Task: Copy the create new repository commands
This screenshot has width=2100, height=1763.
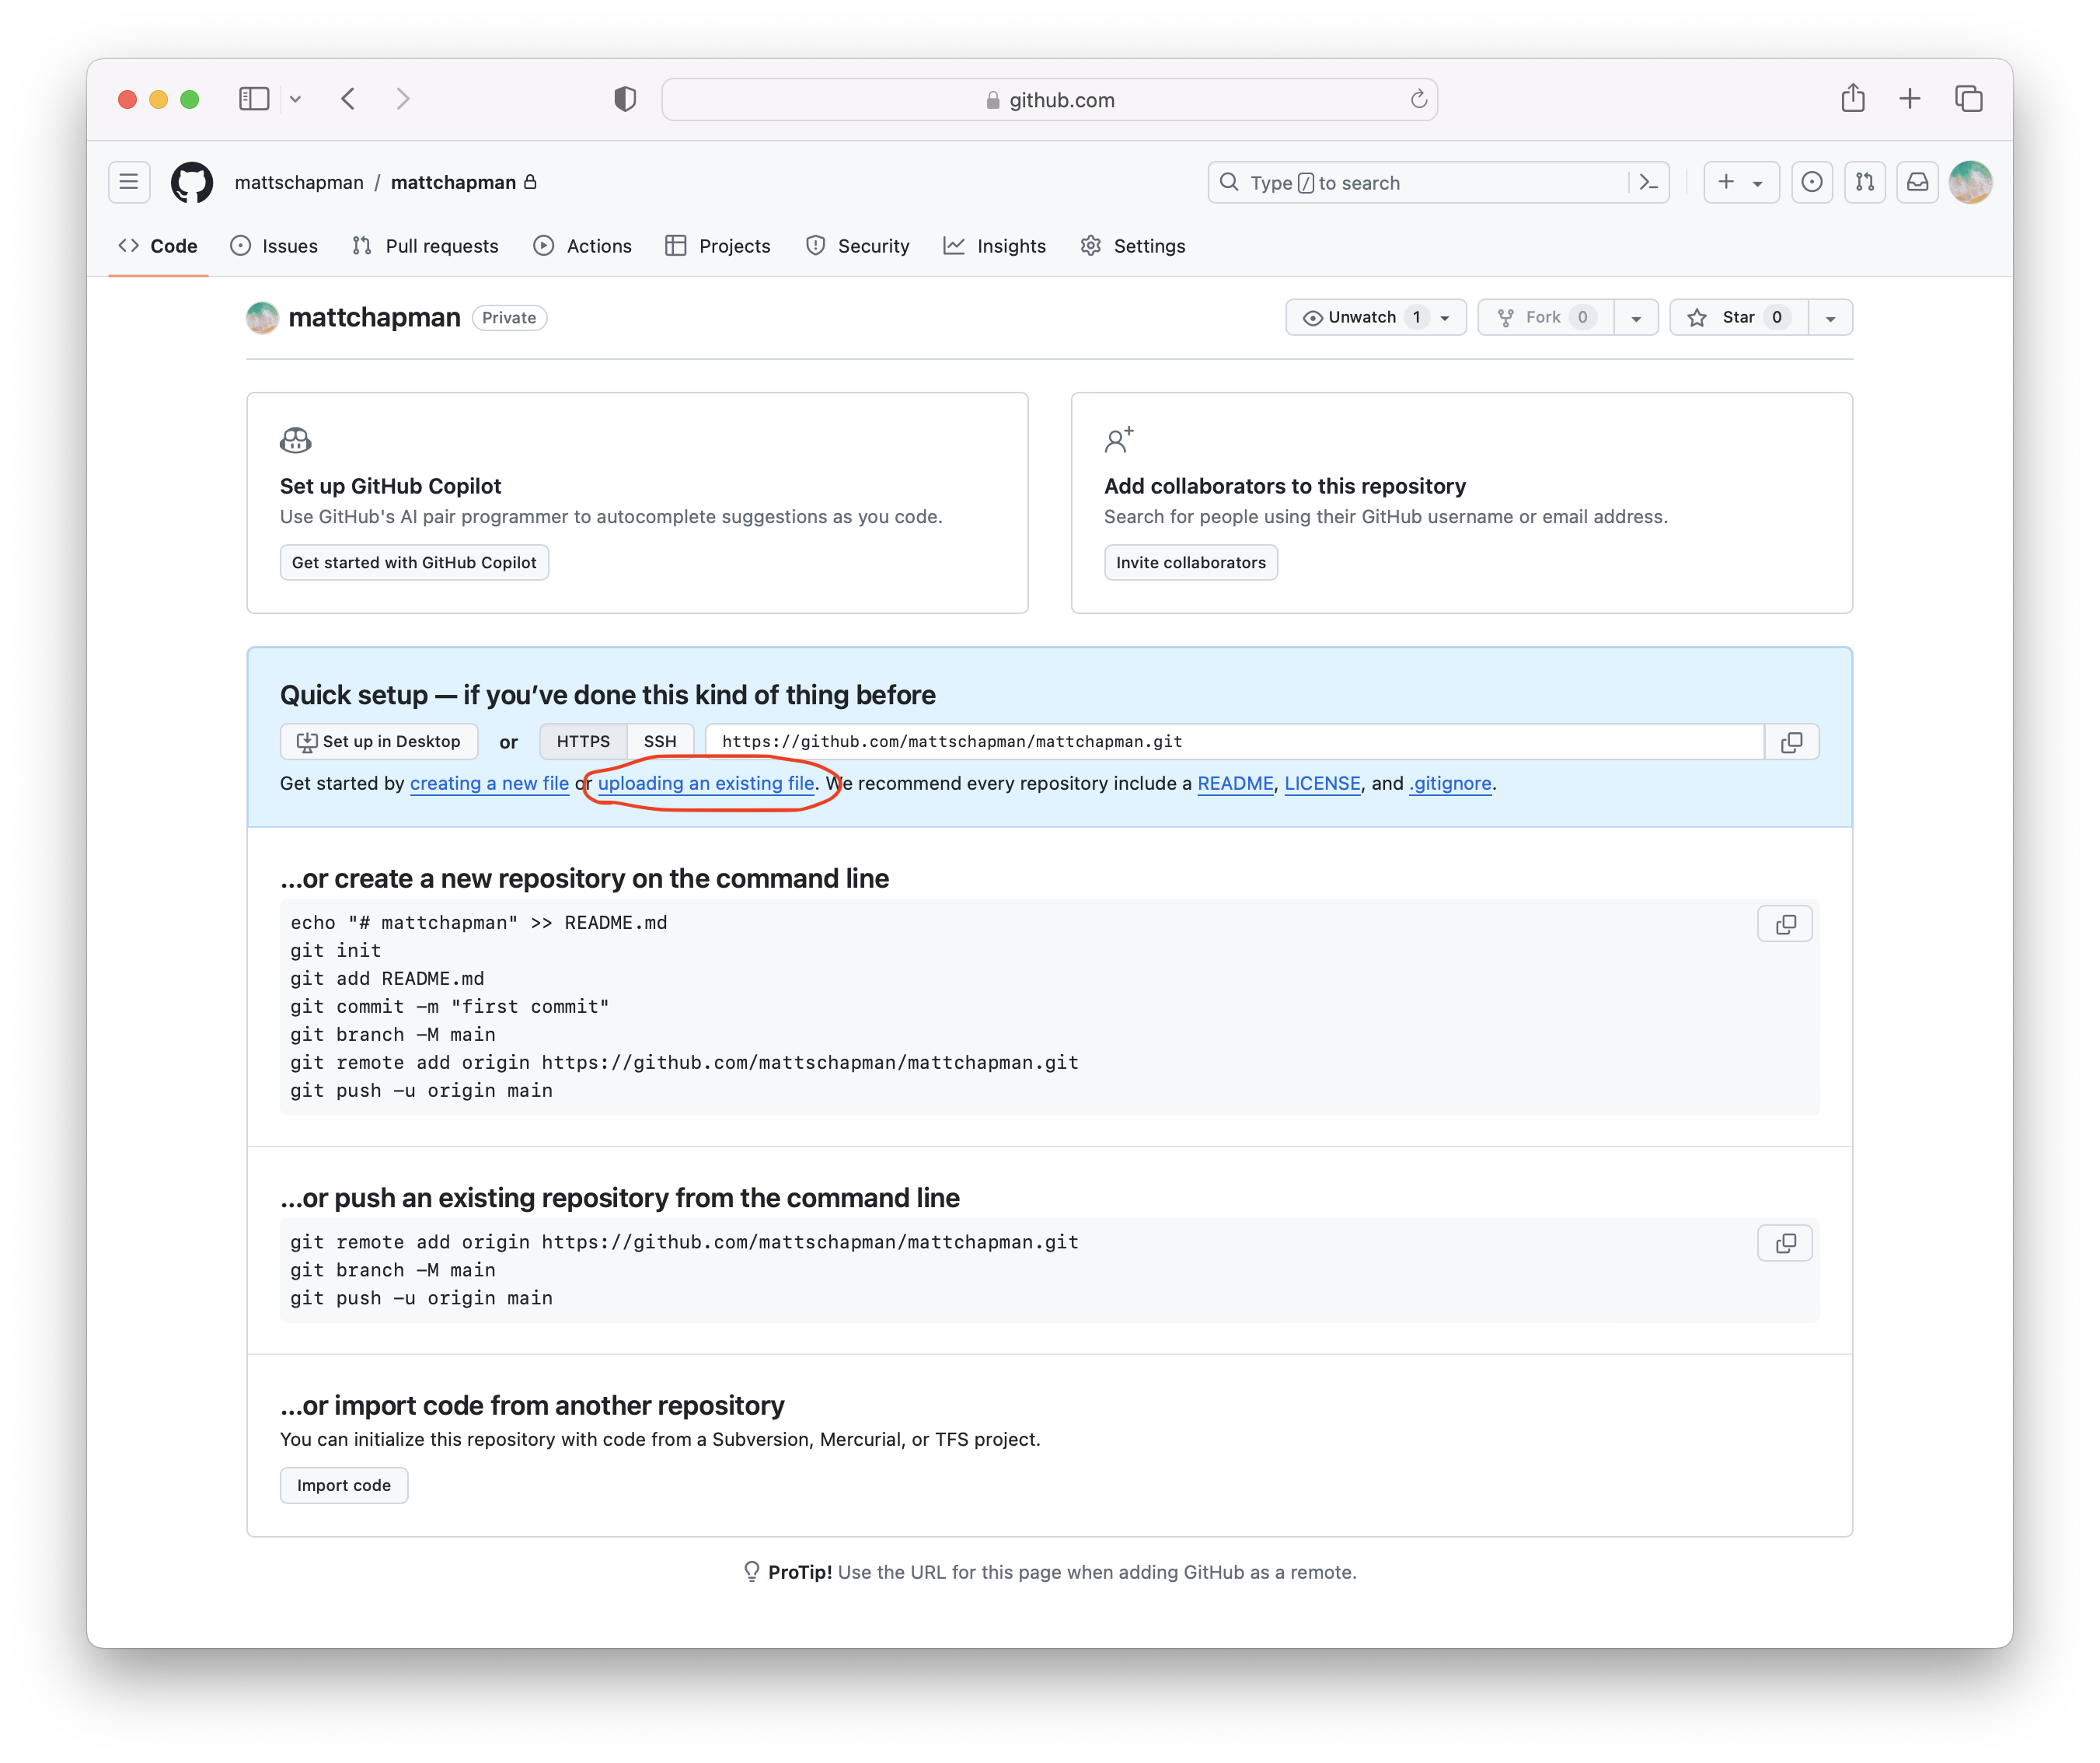Action: click(1784, 924)
